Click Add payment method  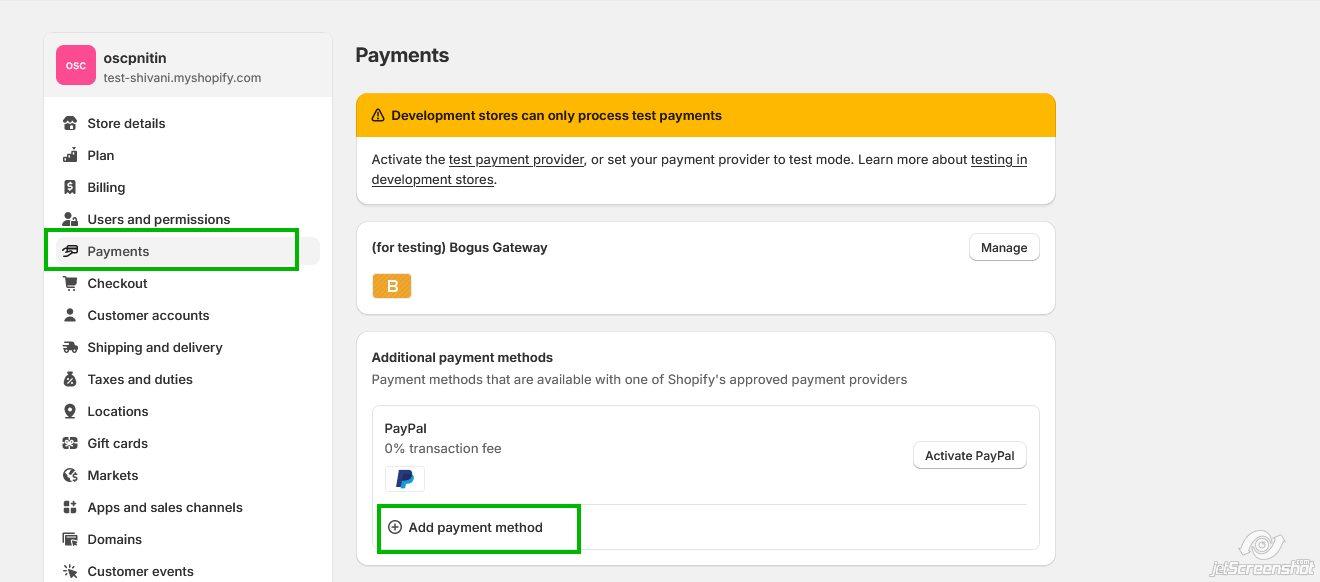point(475,528)
